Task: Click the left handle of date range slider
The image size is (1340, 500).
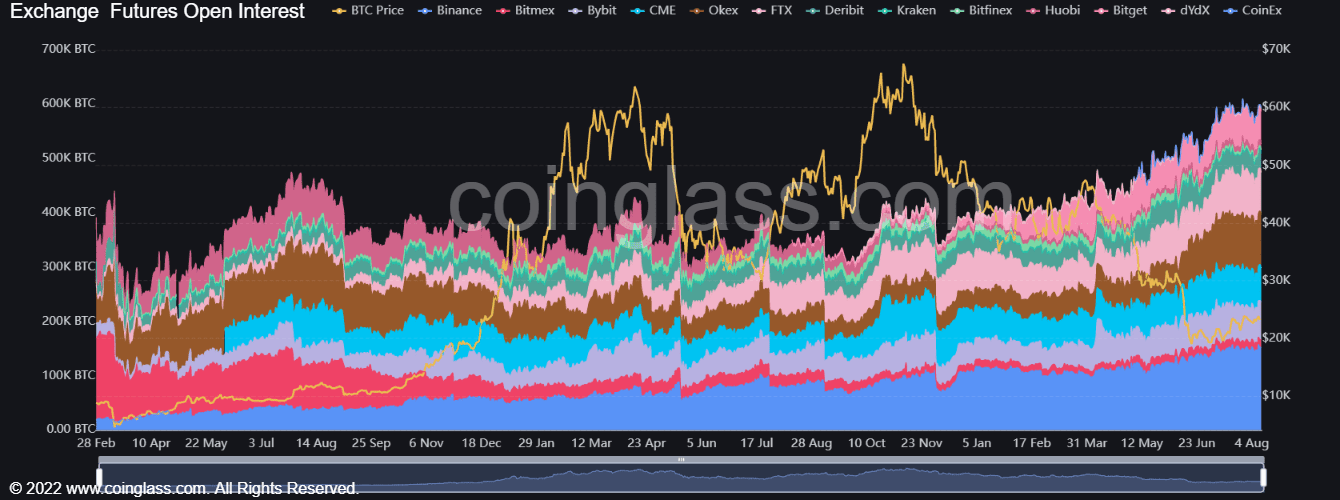Action: [x=99, y=478]
